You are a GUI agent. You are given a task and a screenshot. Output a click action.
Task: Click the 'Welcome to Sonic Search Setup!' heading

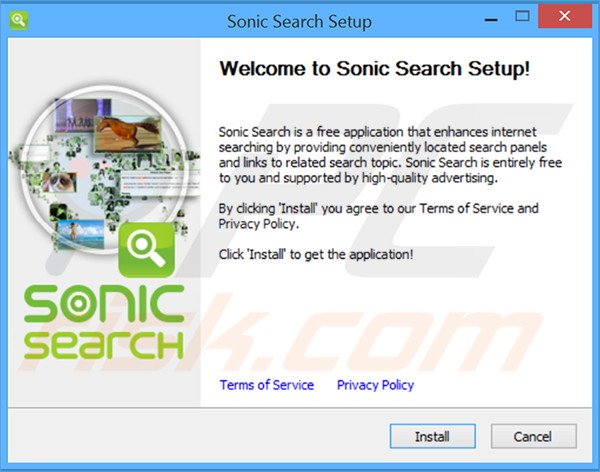(x=375, y=69)
